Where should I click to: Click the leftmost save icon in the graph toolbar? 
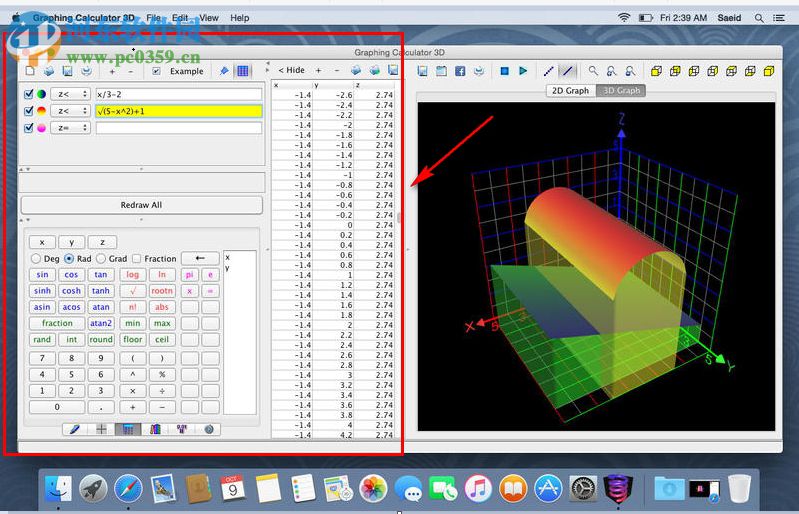pos(422,71)
